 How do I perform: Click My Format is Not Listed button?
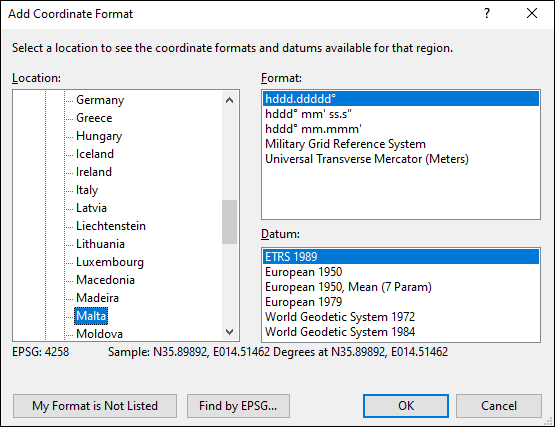point(95,406)
